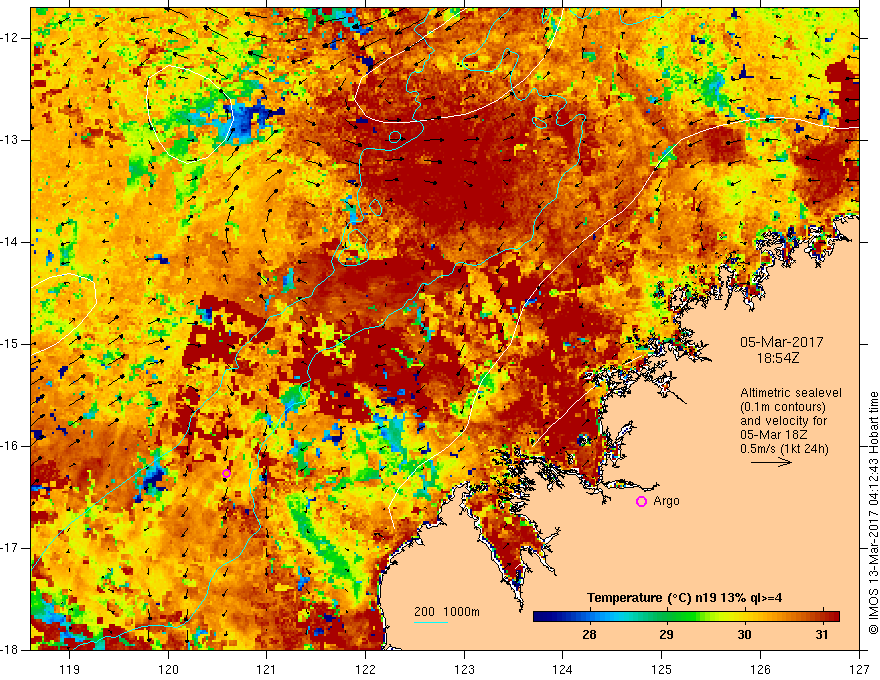The width and height of the screenshot is (880, 680).
Task: Click the '31' color bar tick label
Action: click(822, 635)
